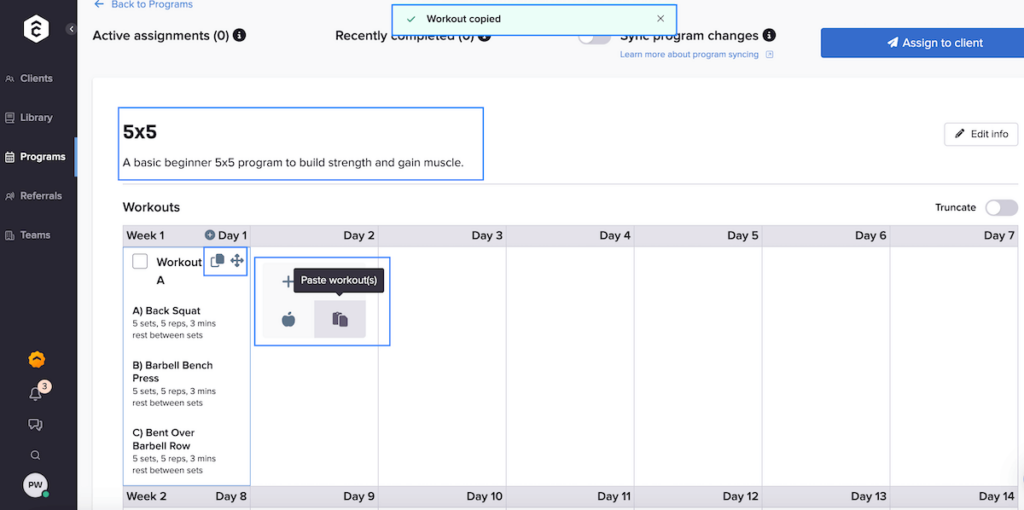The height and width of the screenshot is (510, 1024).
Task: Click the Assign to client button
Action: pos(921,43)
